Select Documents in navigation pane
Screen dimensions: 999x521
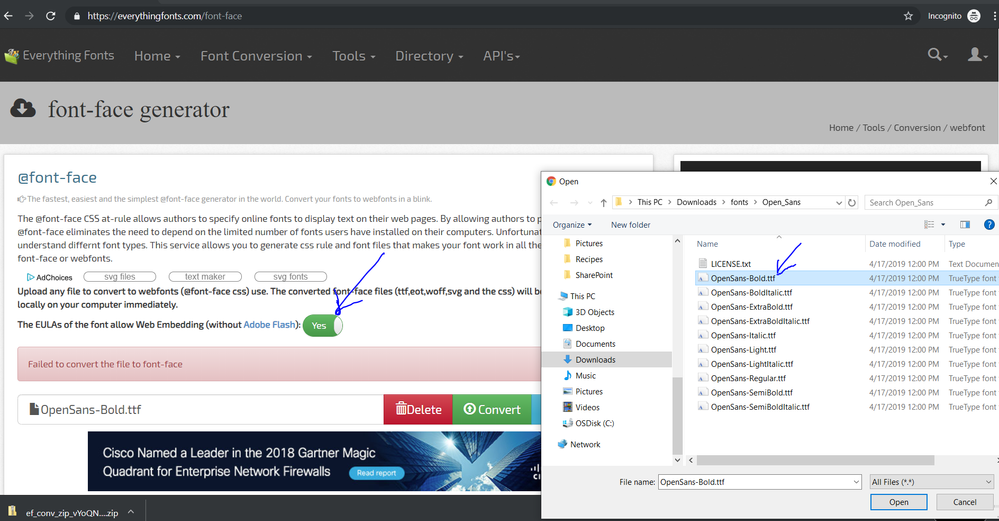click(589, 344)
